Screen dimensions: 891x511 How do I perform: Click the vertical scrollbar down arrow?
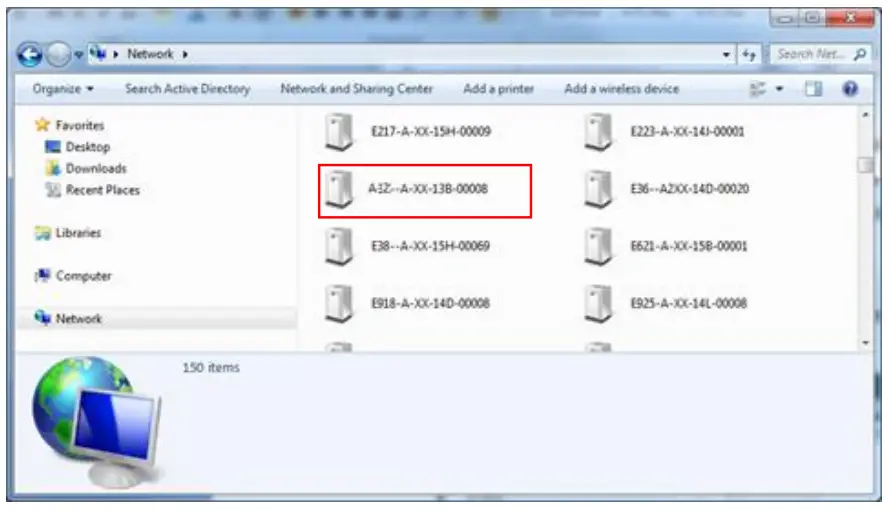tap(865, 343)
